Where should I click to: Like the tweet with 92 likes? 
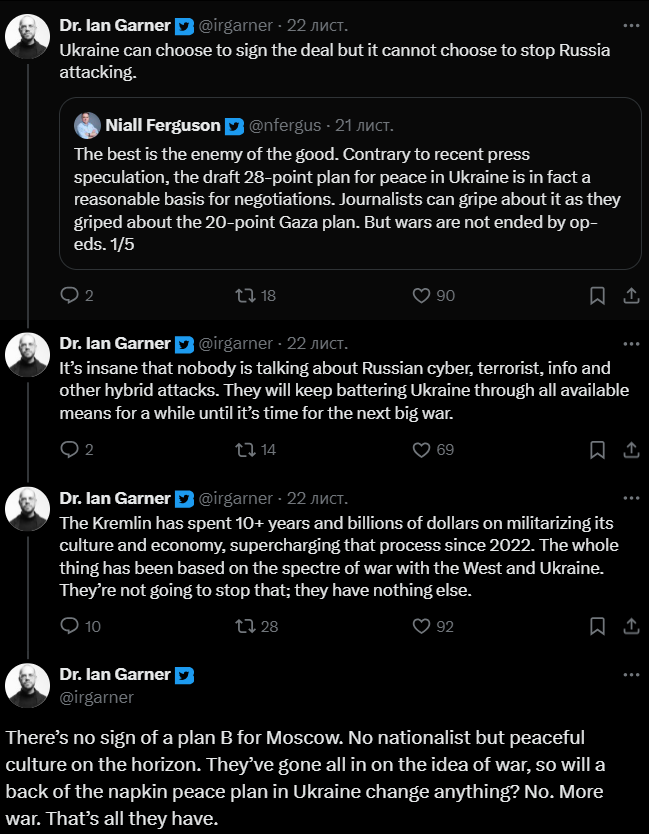[x=422, y=626]
